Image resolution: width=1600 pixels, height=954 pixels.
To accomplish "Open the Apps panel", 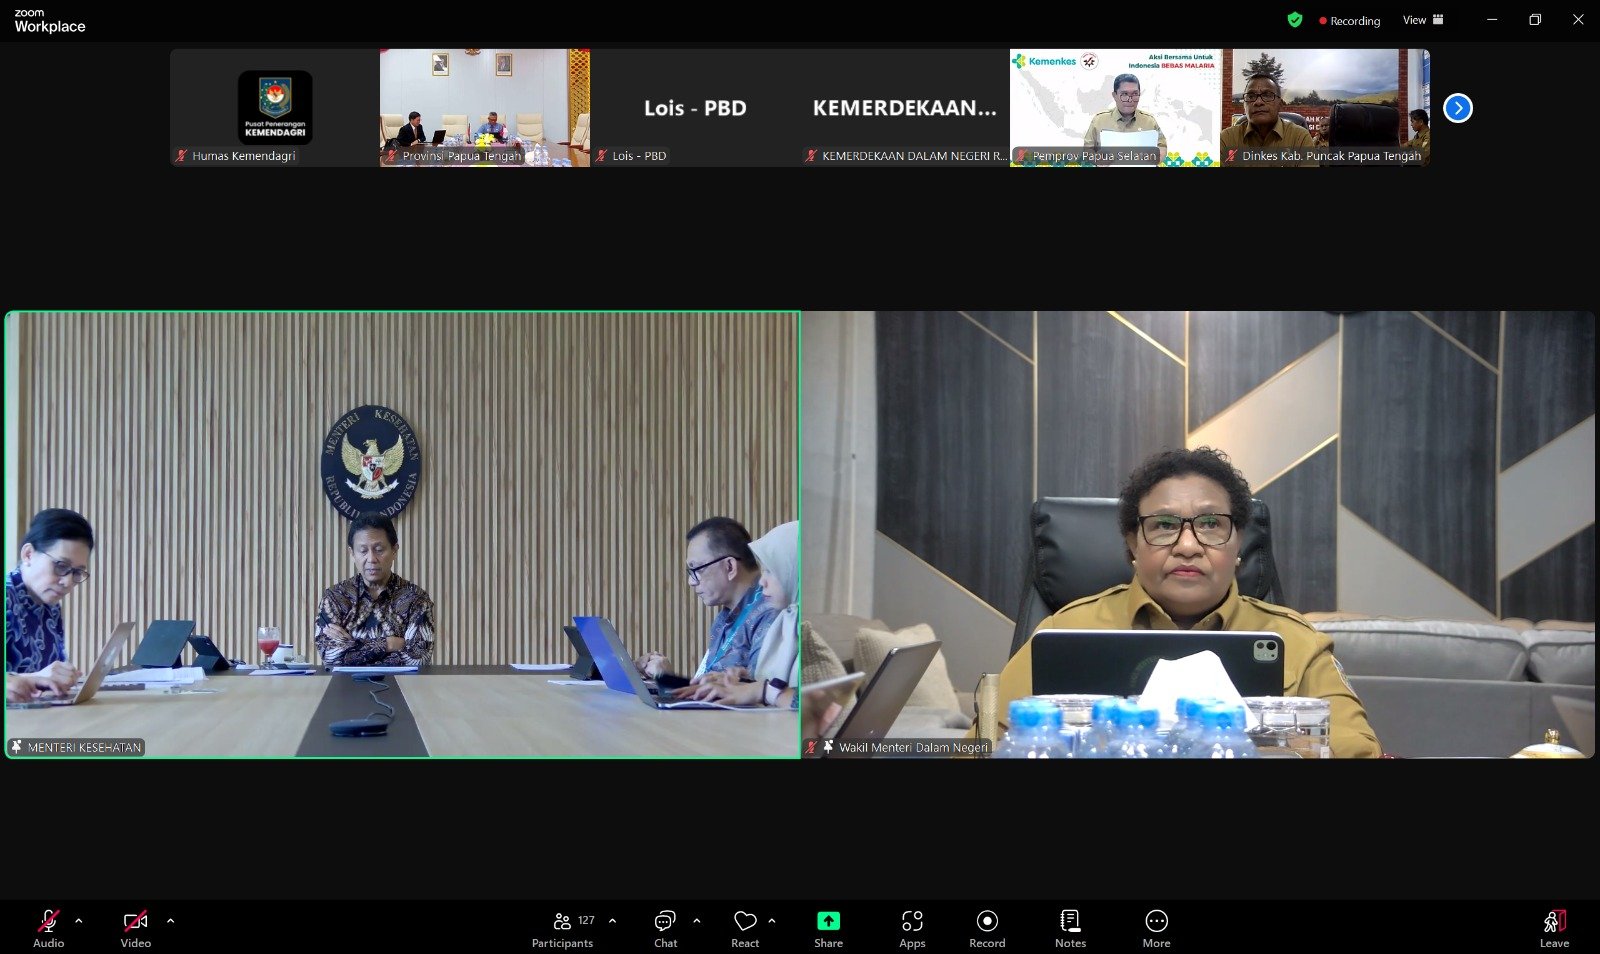I will 912,927.
